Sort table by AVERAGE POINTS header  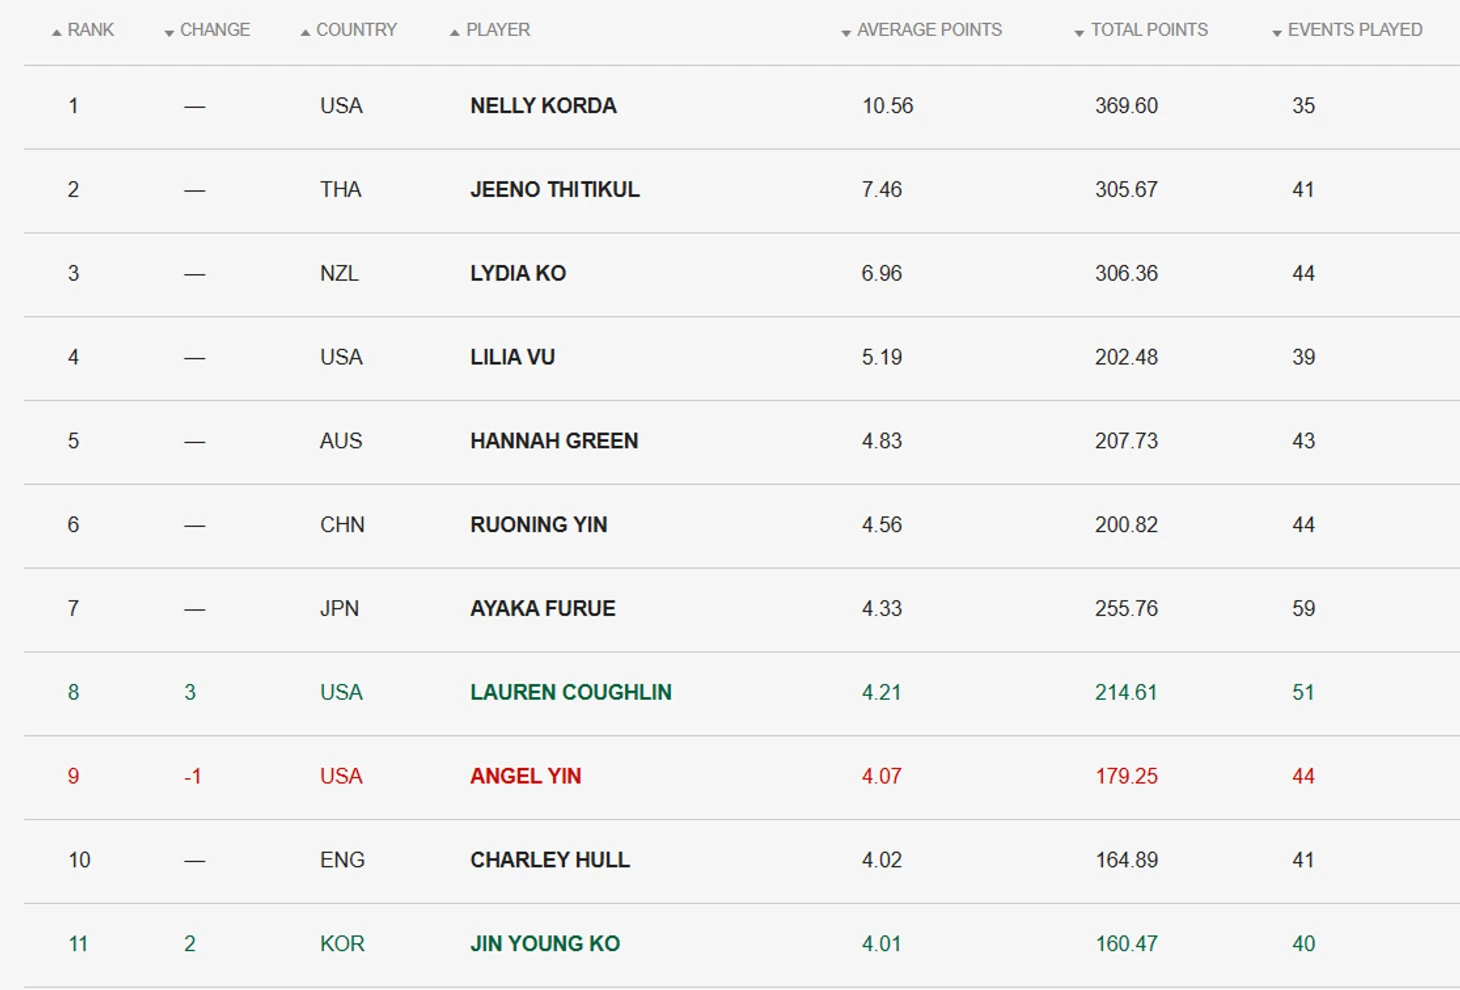click(929, 30)
